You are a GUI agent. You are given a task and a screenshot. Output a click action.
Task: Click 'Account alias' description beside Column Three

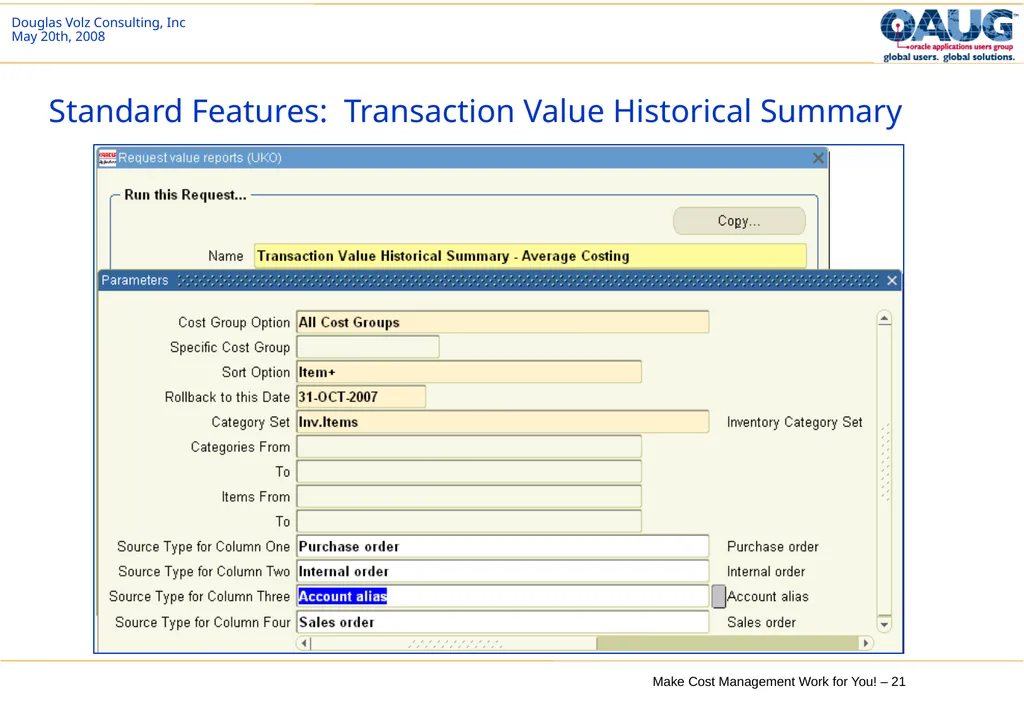[x=768, y=596]
